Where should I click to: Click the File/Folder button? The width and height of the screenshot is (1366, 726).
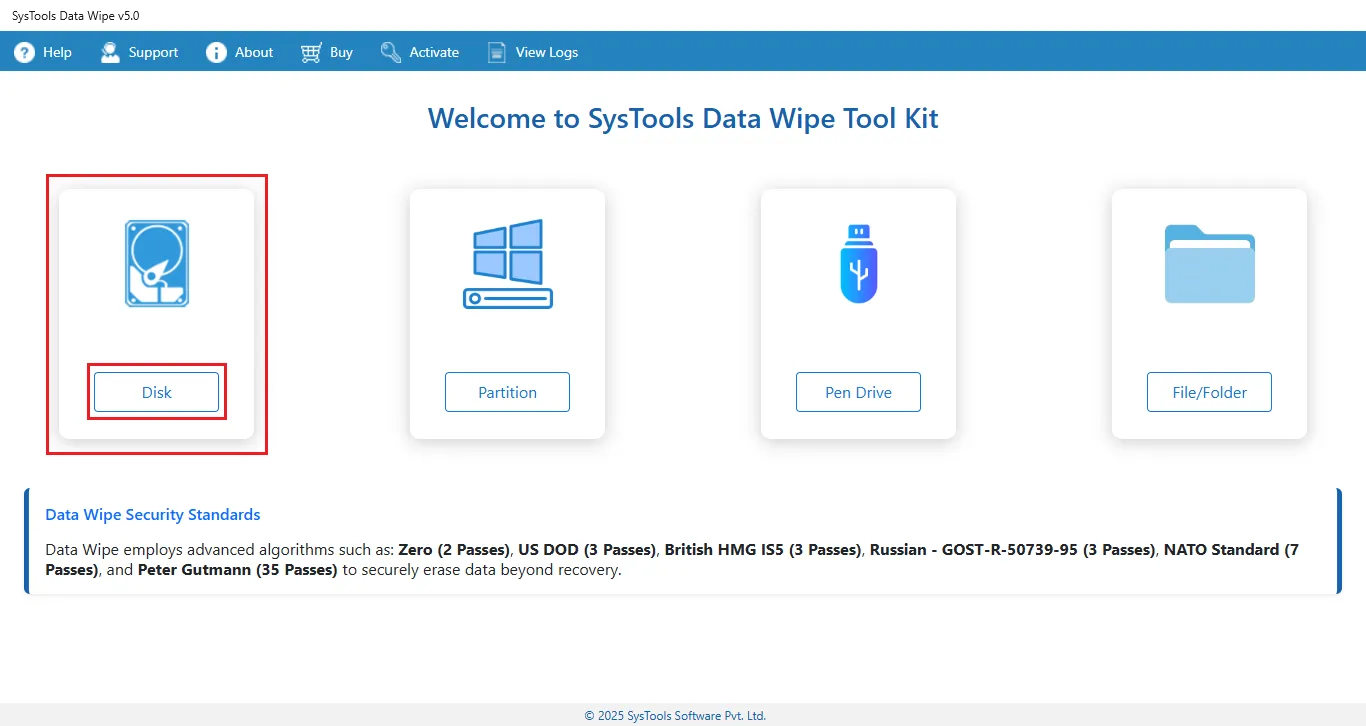[1210, 392]
